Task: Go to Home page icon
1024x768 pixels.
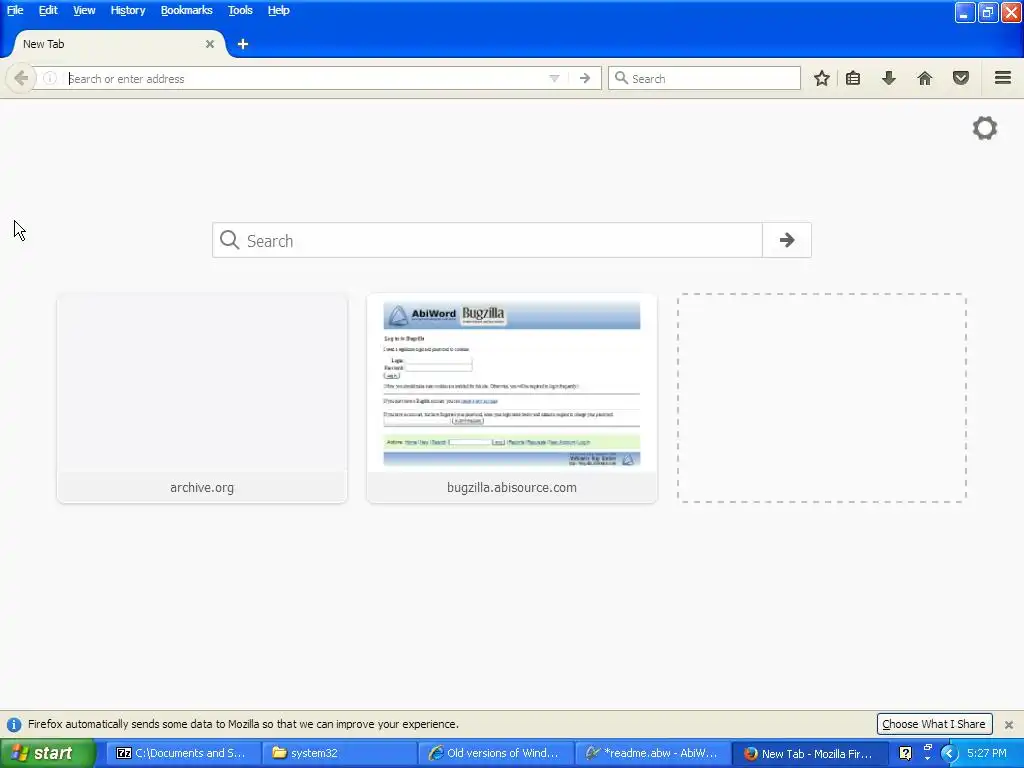Action: click(925, 78)
